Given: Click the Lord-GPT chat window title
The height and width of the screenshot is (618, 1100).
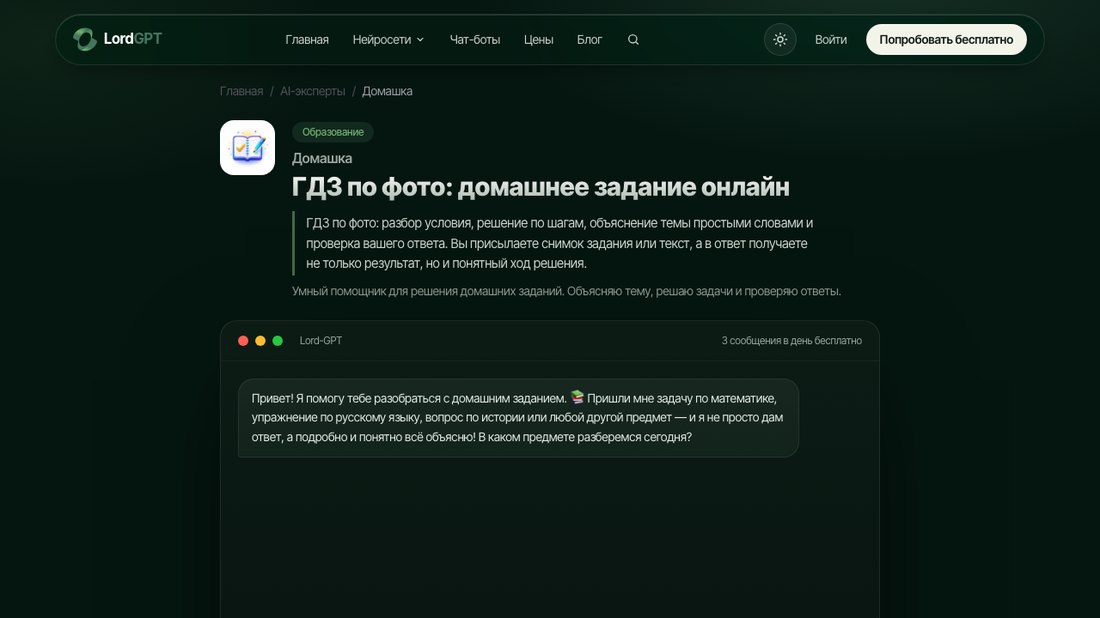Looking at the screenshot, I should pos(321,341).
